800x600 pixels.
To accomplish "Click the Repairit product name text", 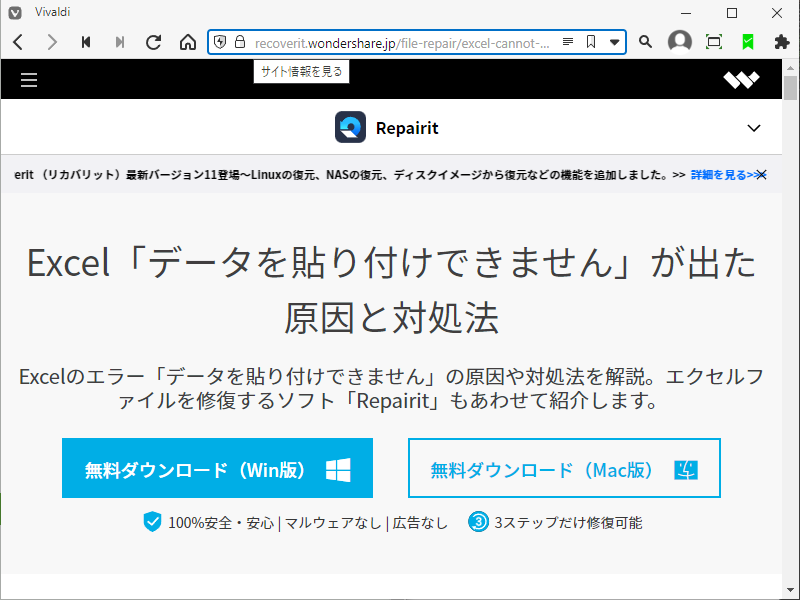I will (407, 128).
